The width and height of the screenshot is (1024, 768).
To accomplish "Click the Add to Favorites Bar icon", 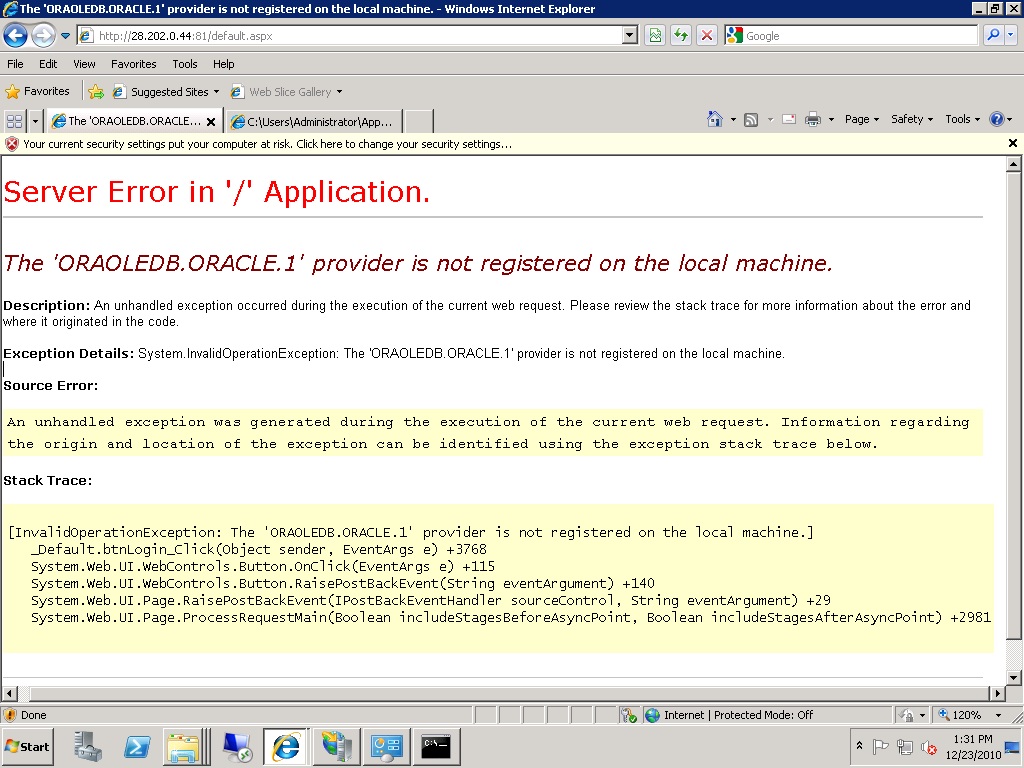I will click(x=96, y=92).
